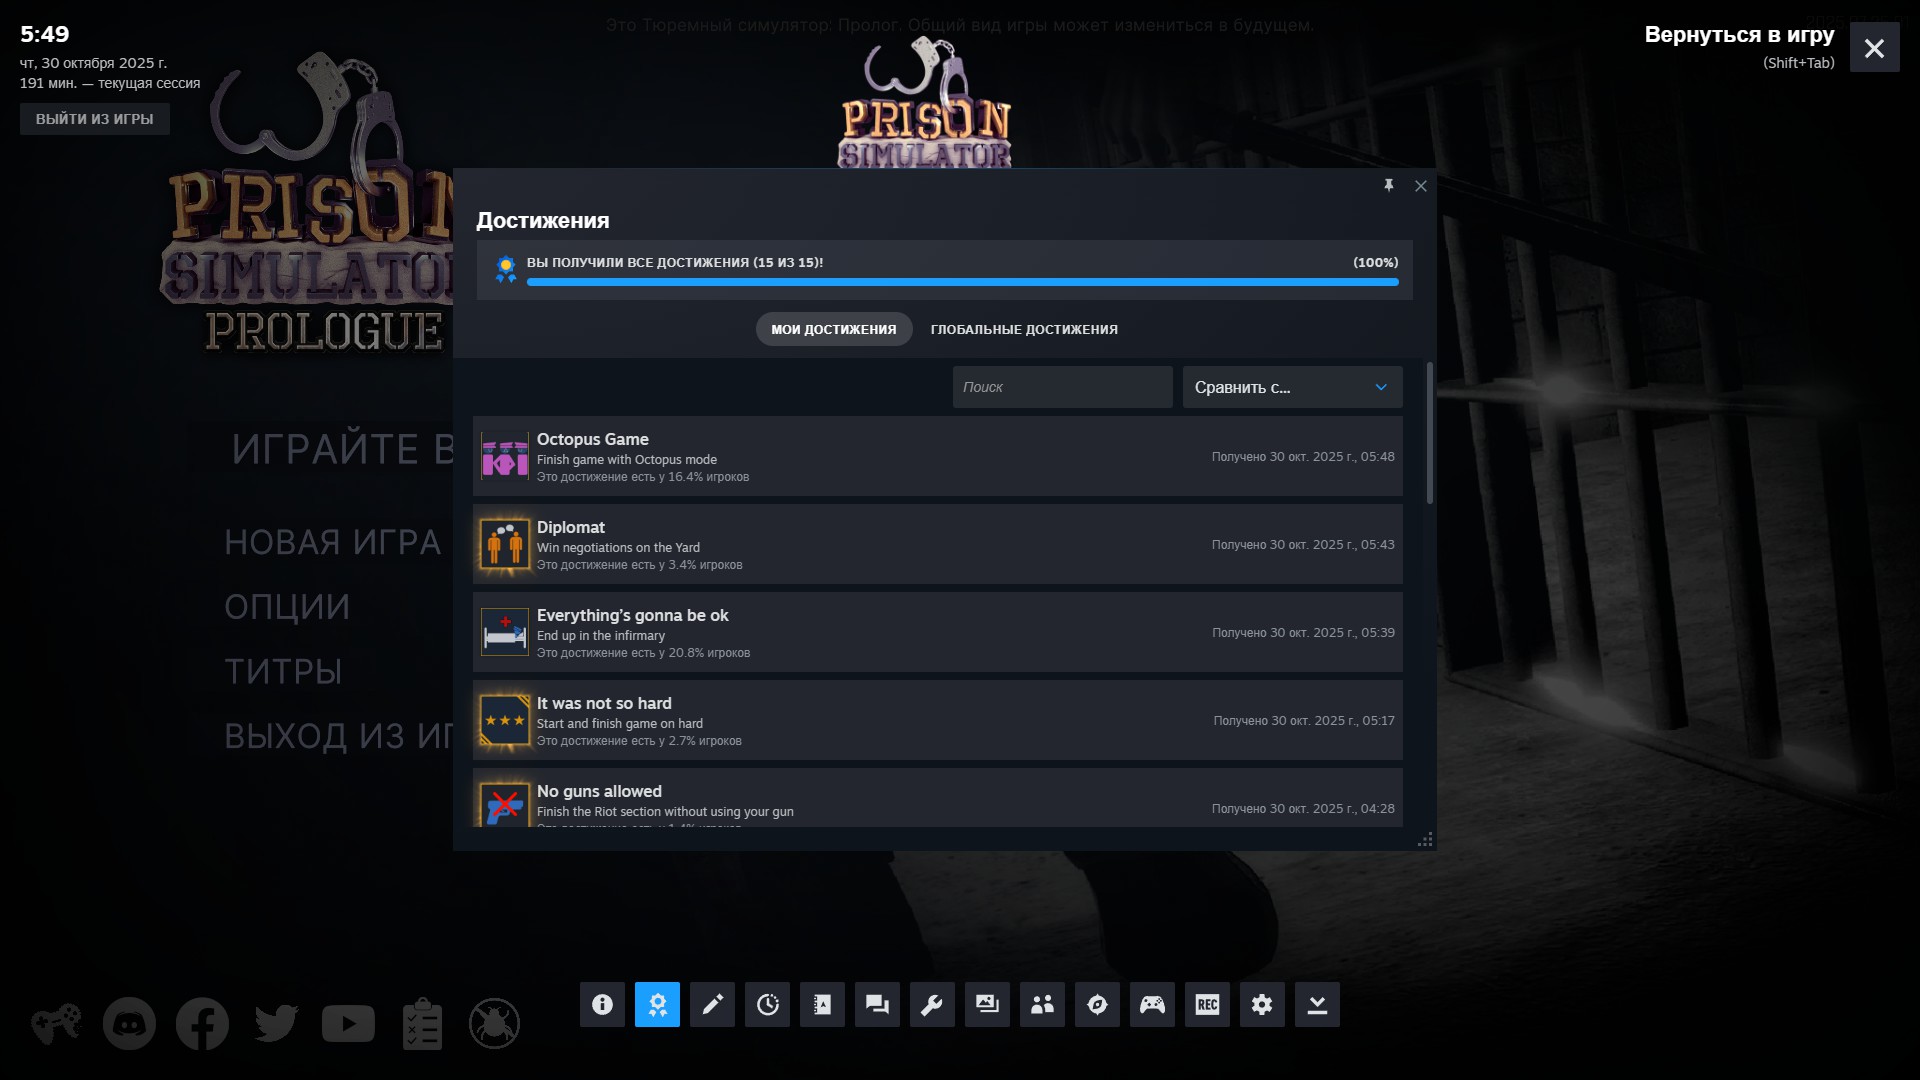Click the 'Выйти из игры' button
Viewport: 1920px width, 1080px height.
click(x=95, y=119)
